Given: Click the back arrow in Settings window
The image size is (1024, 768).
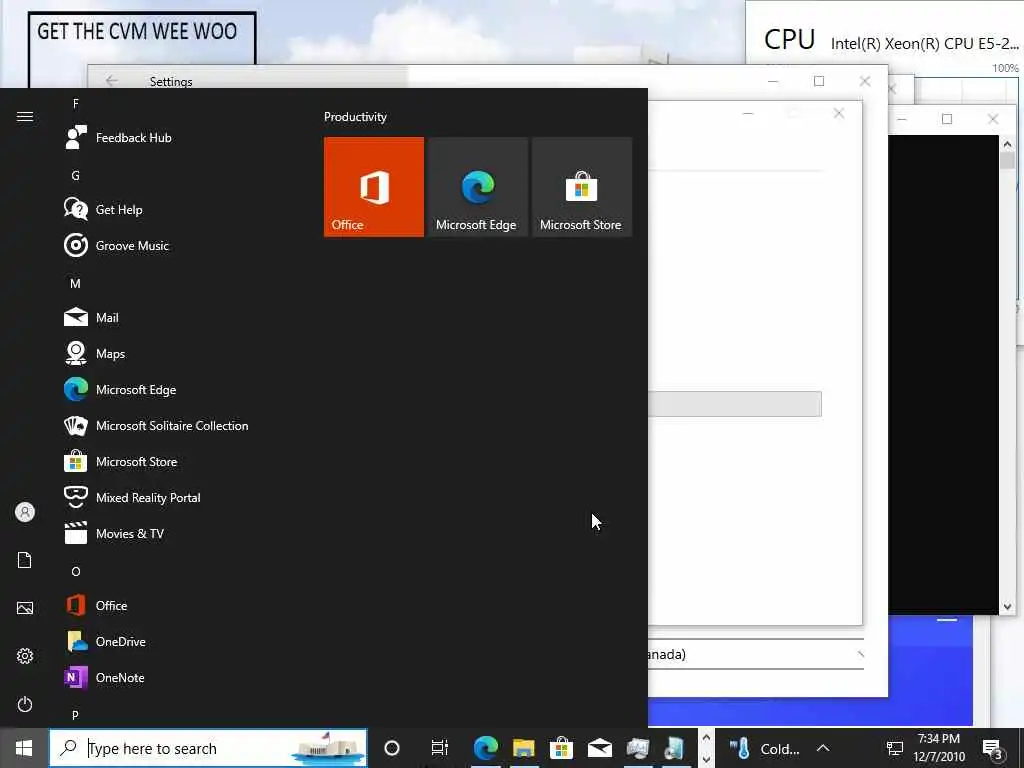Looking at the screenshot, I should click(112, 81).
